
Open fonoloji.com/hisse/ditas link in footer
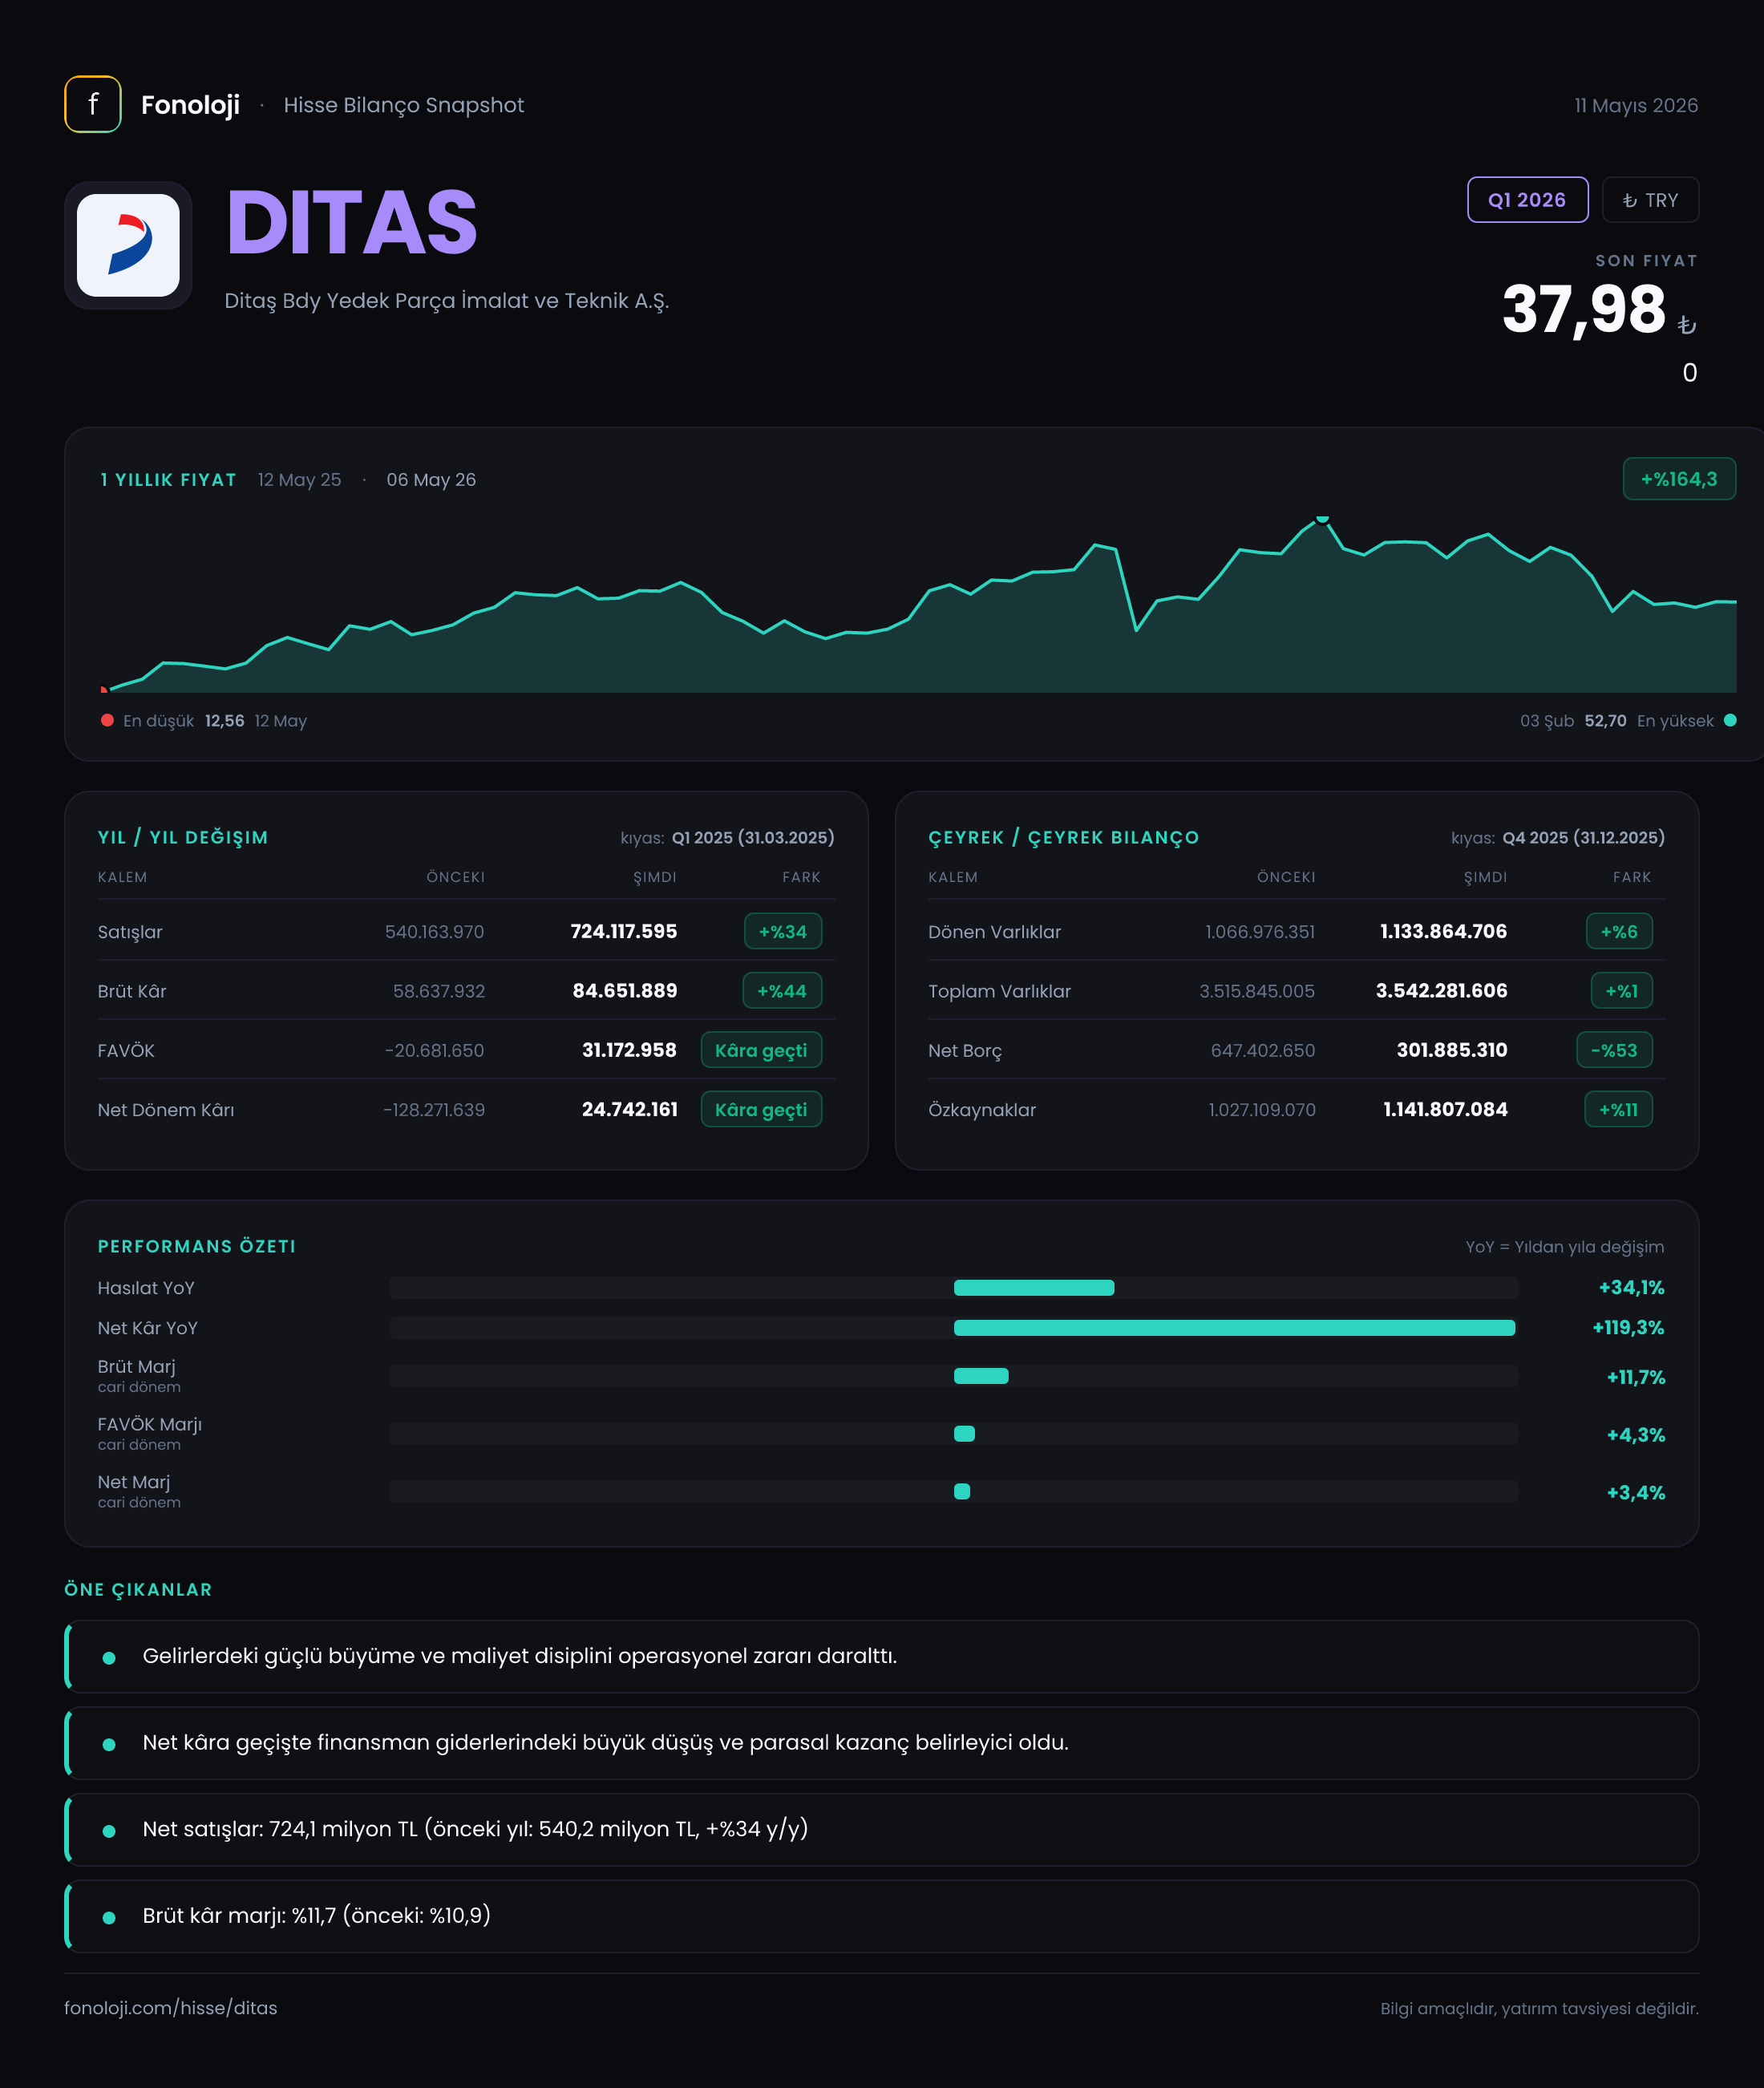(x=171, y=2008)
